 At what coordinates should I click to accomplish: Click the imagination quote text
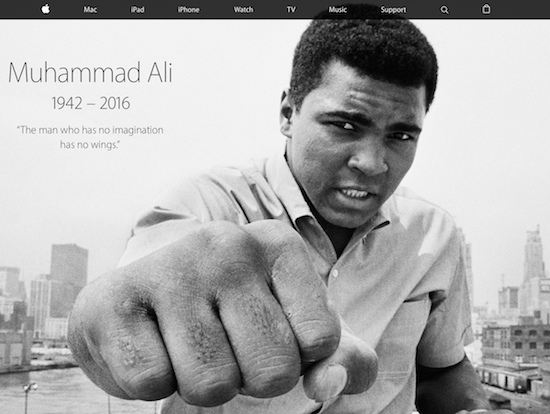click(x=90, y=137)
